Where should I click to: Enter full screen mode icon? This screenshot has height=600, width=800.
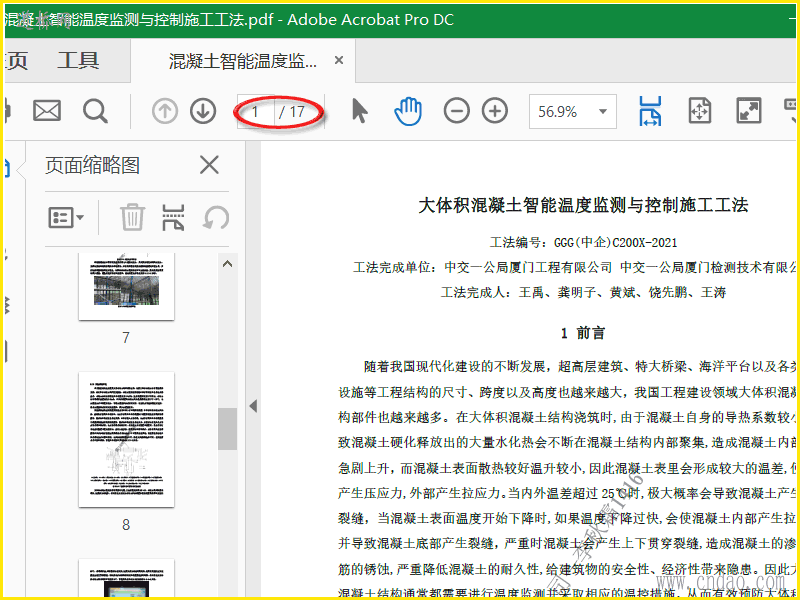point(748,111)
